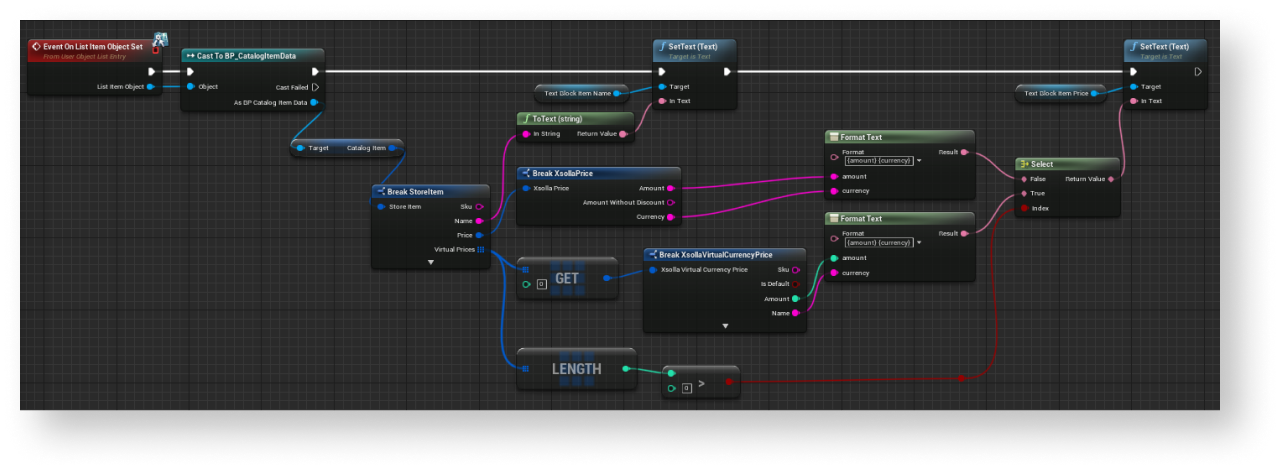Expand the Break StoreItem node pins

tap(430, 262)
